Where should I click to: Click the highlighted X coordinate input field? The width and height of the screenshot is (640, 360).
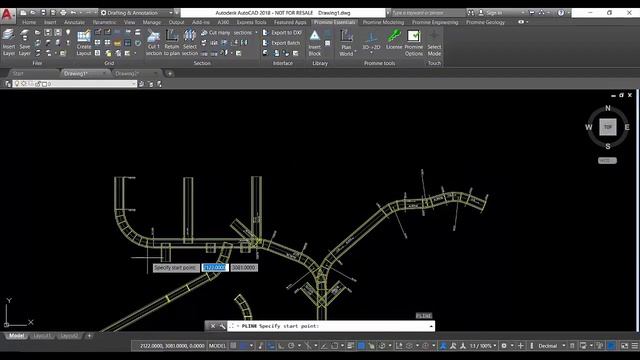pos(215,268)
